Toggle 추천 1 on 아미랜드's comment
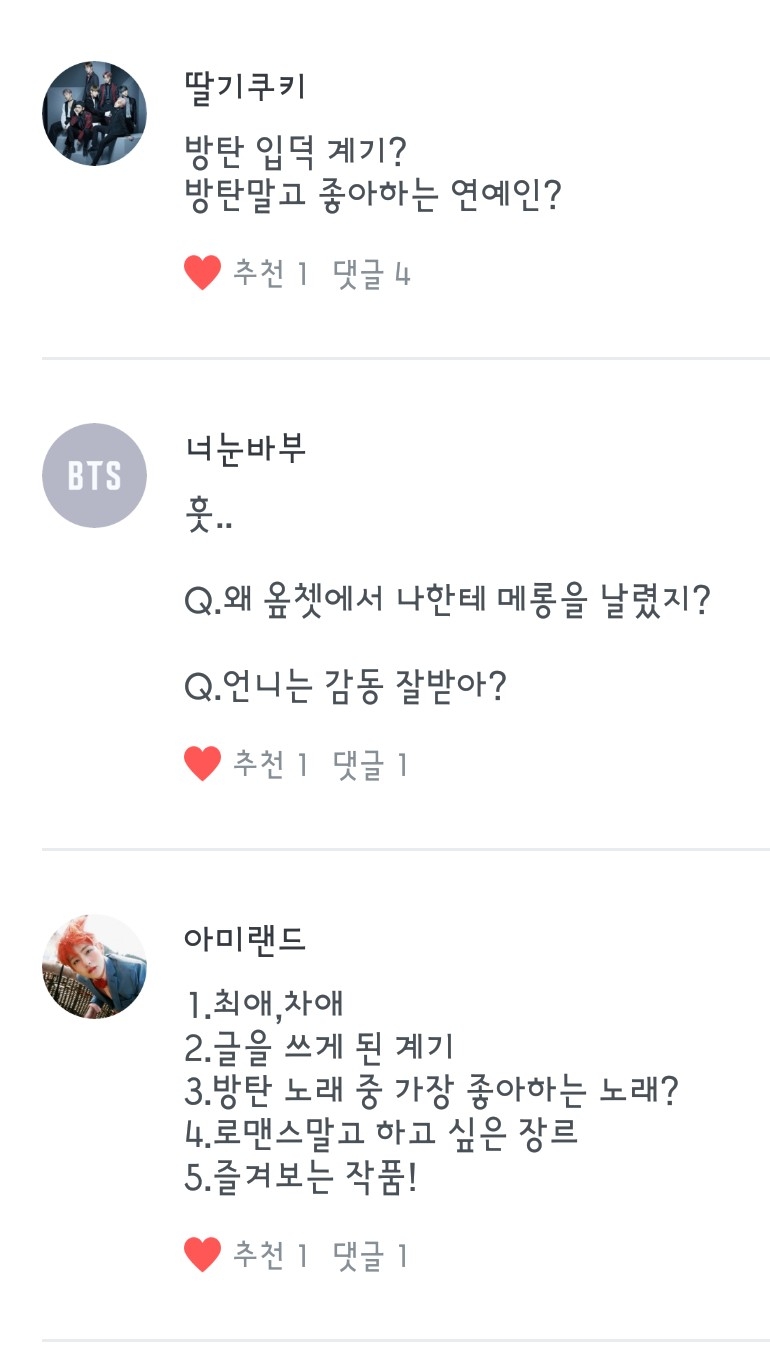 pos(270,1256)
